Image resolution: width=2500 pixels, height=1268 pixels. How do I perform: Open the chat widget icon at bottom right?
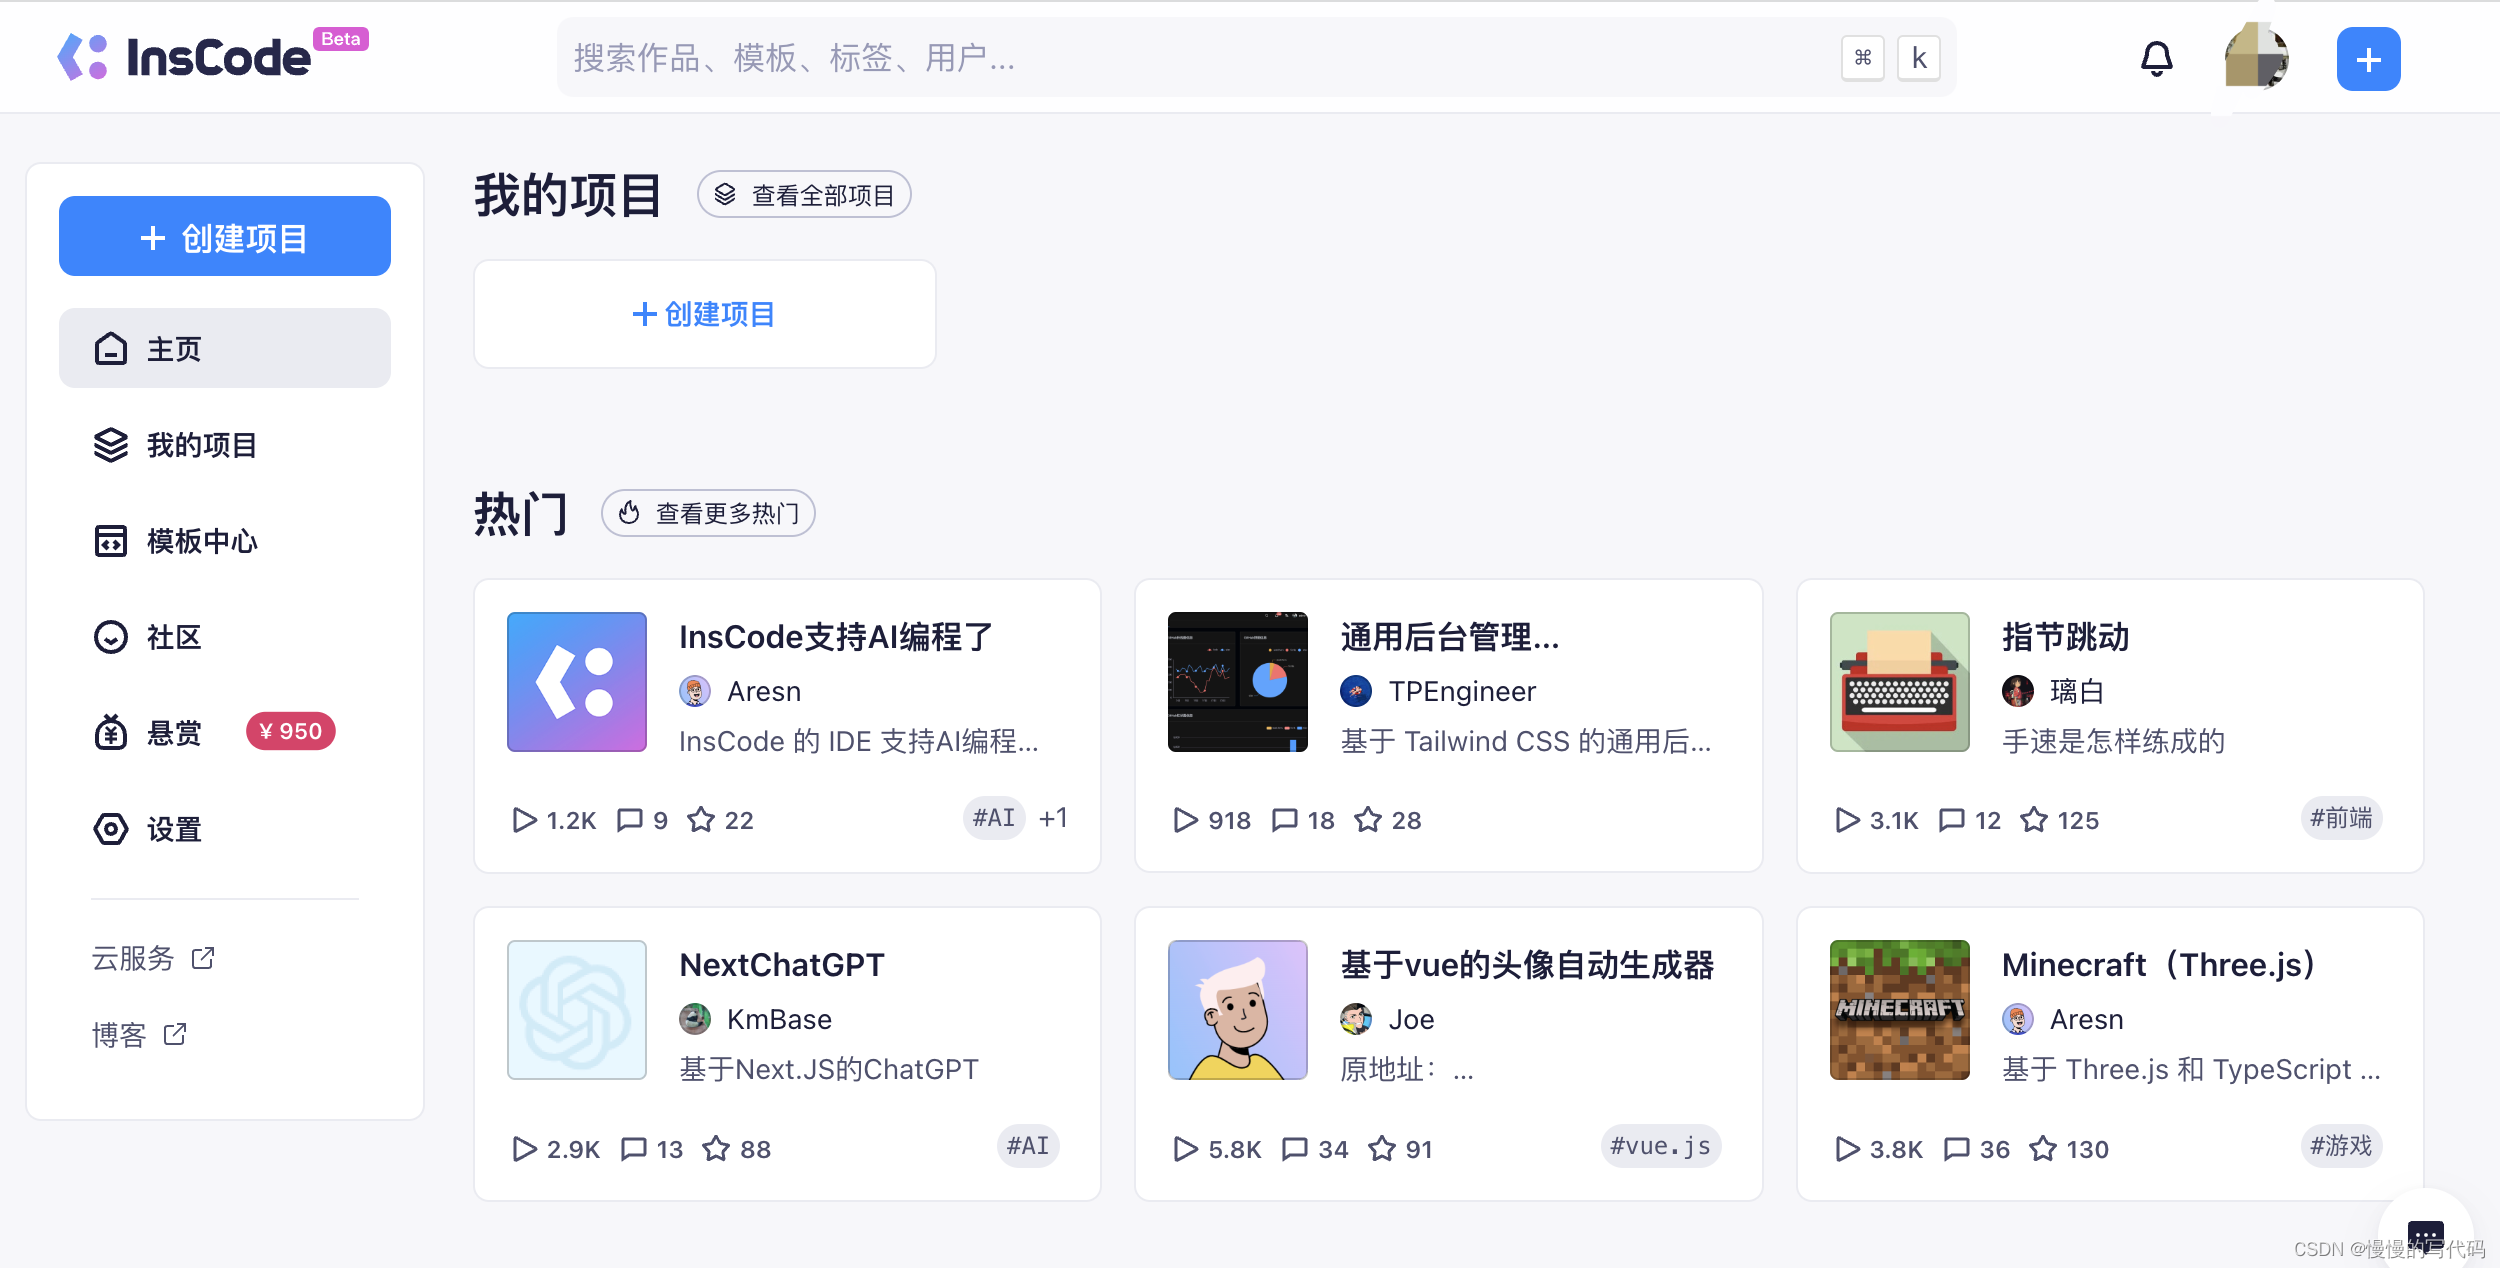click(x=2425, y=1234)
